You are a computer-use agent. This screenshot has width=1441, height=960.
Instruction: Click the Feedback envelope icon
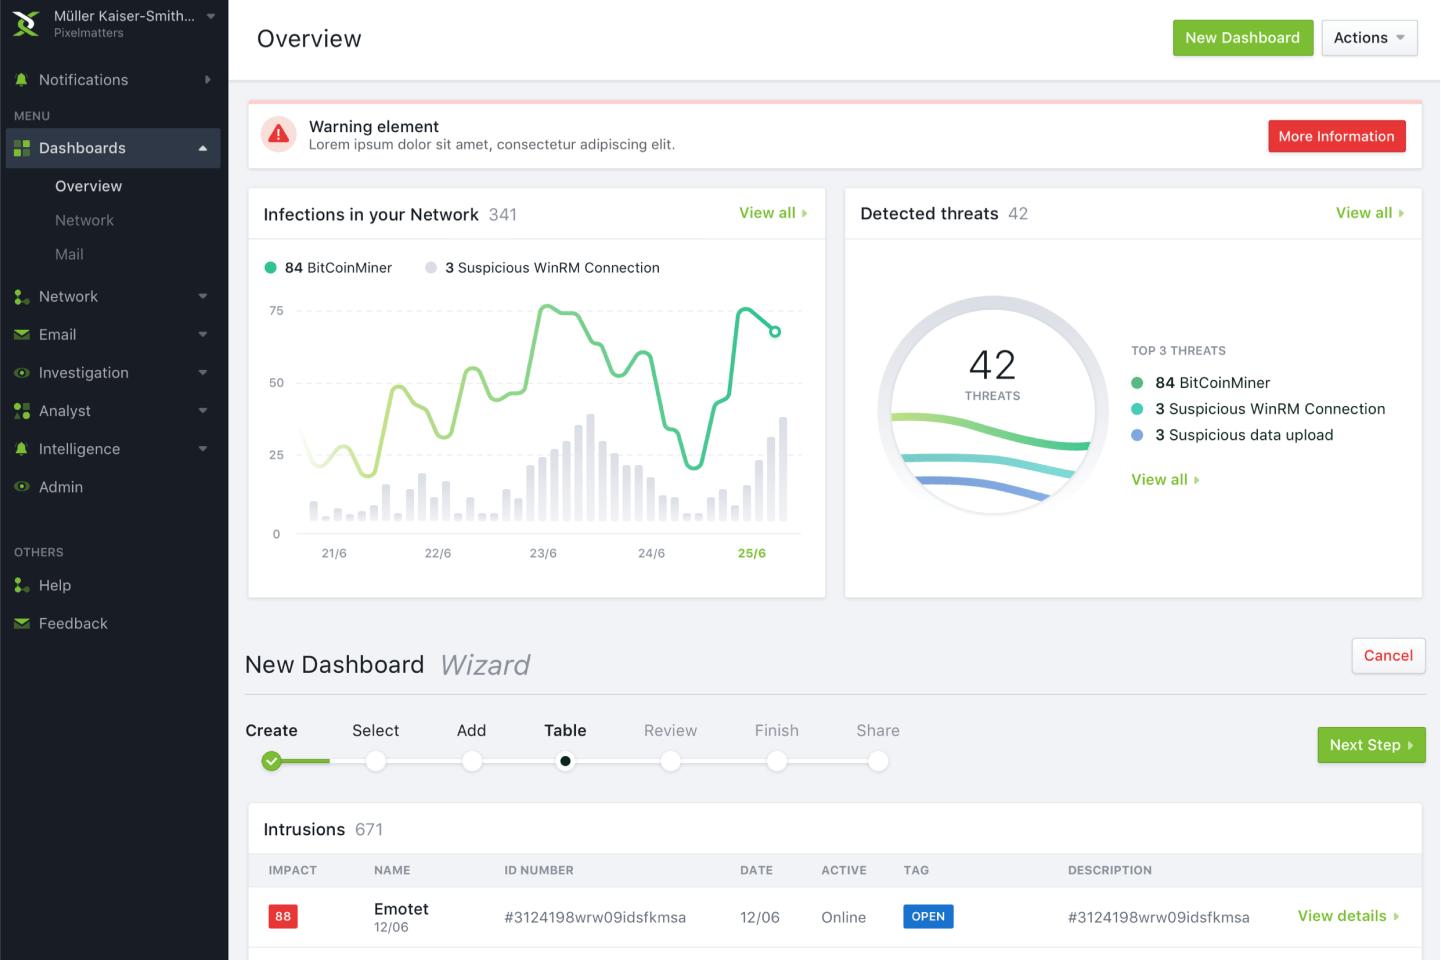click(21, 624)
